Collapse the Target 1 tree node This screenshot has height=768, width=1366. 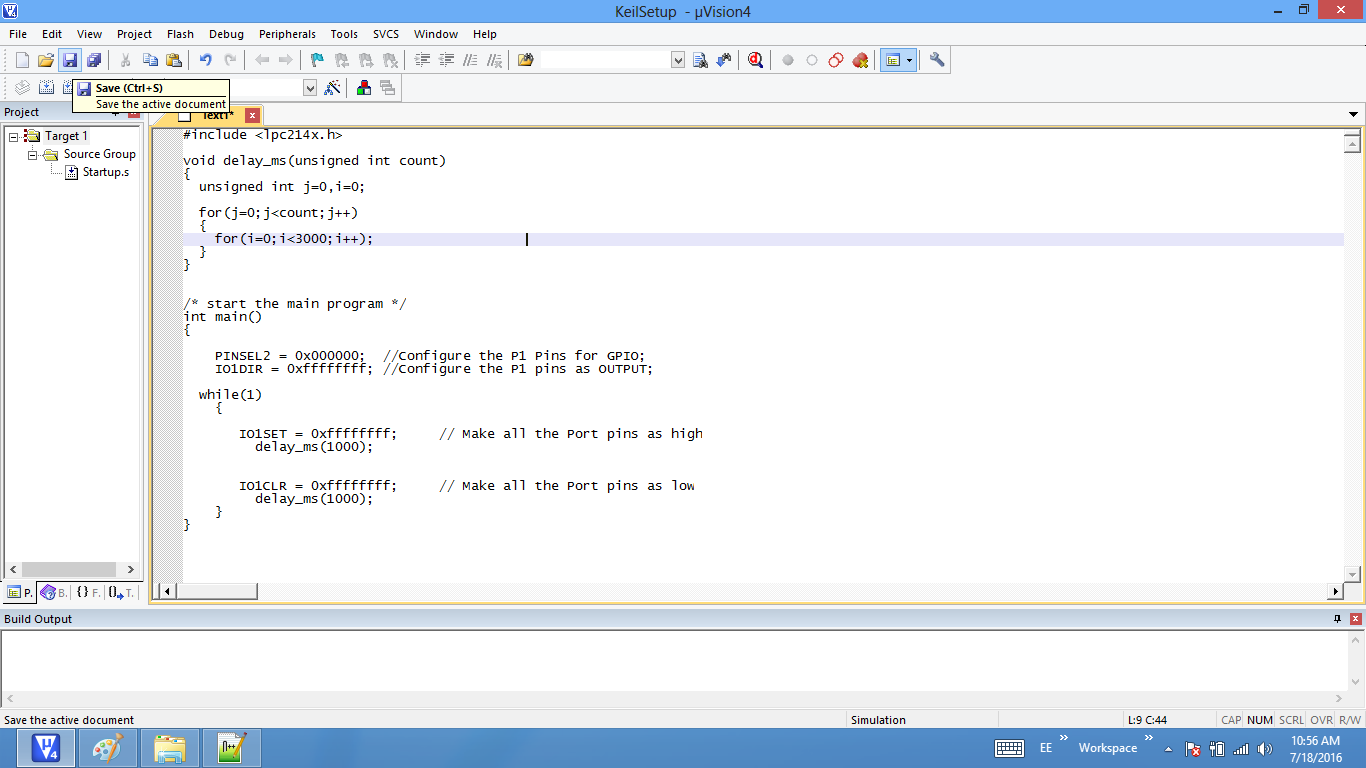[14, 136]
